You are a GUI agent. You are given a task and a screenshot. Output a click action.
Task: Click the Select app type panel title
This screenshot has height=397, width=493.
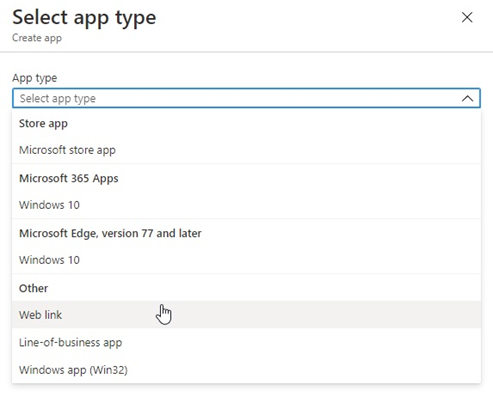[84, 18]
